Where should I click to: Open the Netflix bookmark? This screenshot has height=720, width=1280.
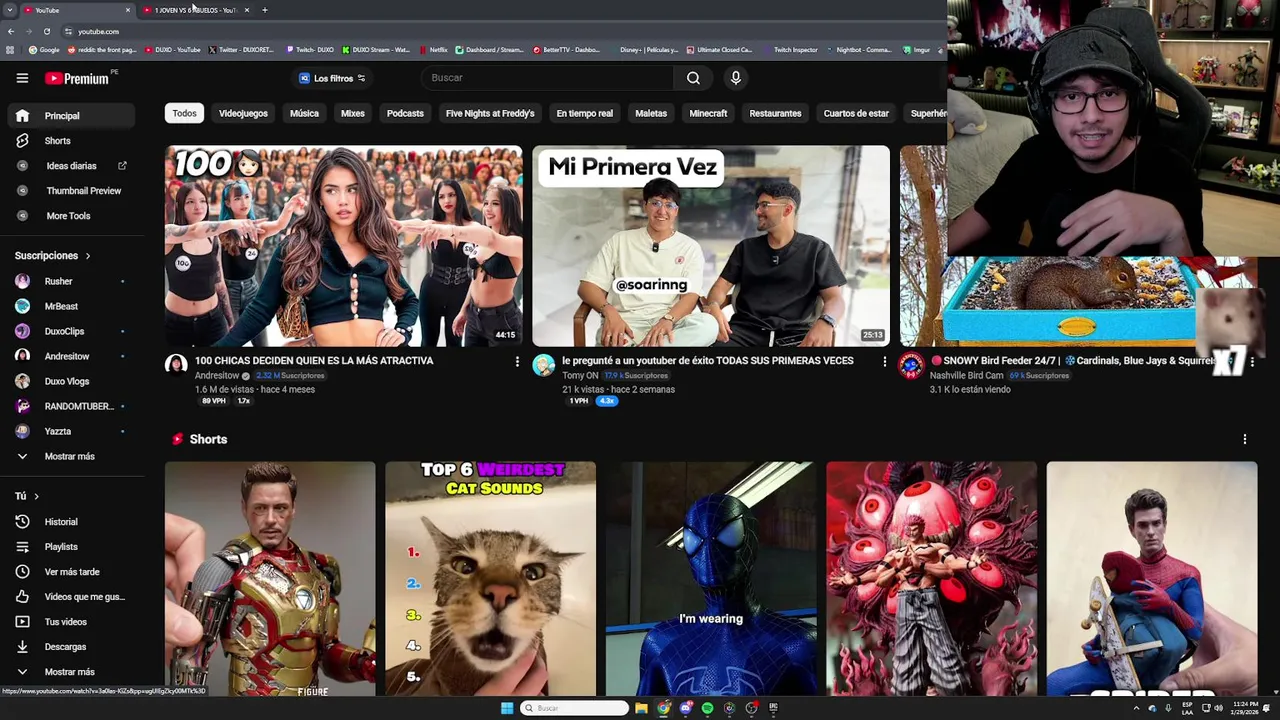(433, 49)
